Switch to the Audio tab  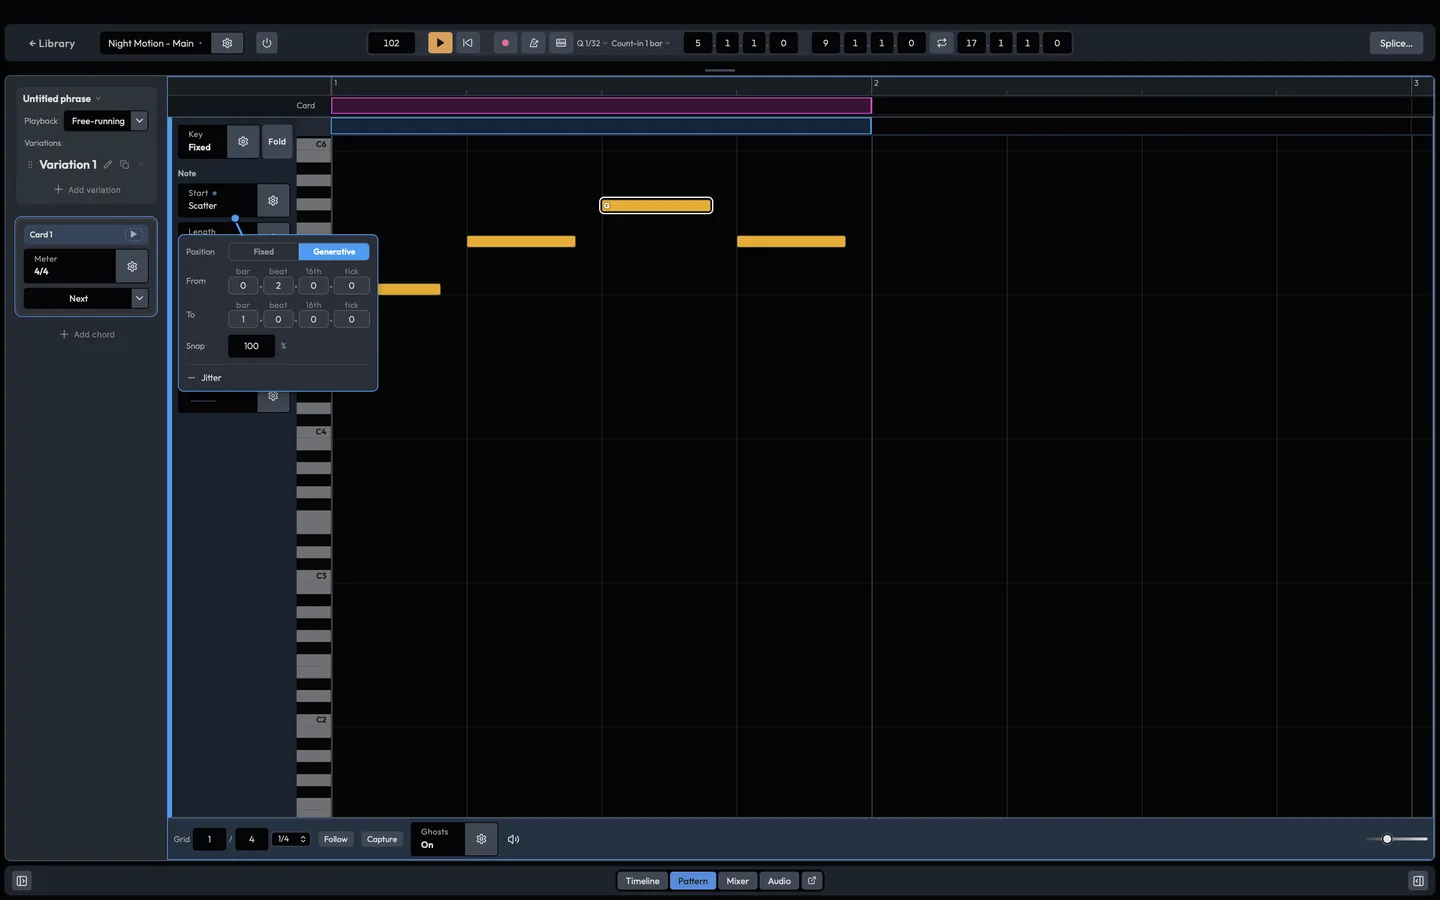click(x=779, y=881)
